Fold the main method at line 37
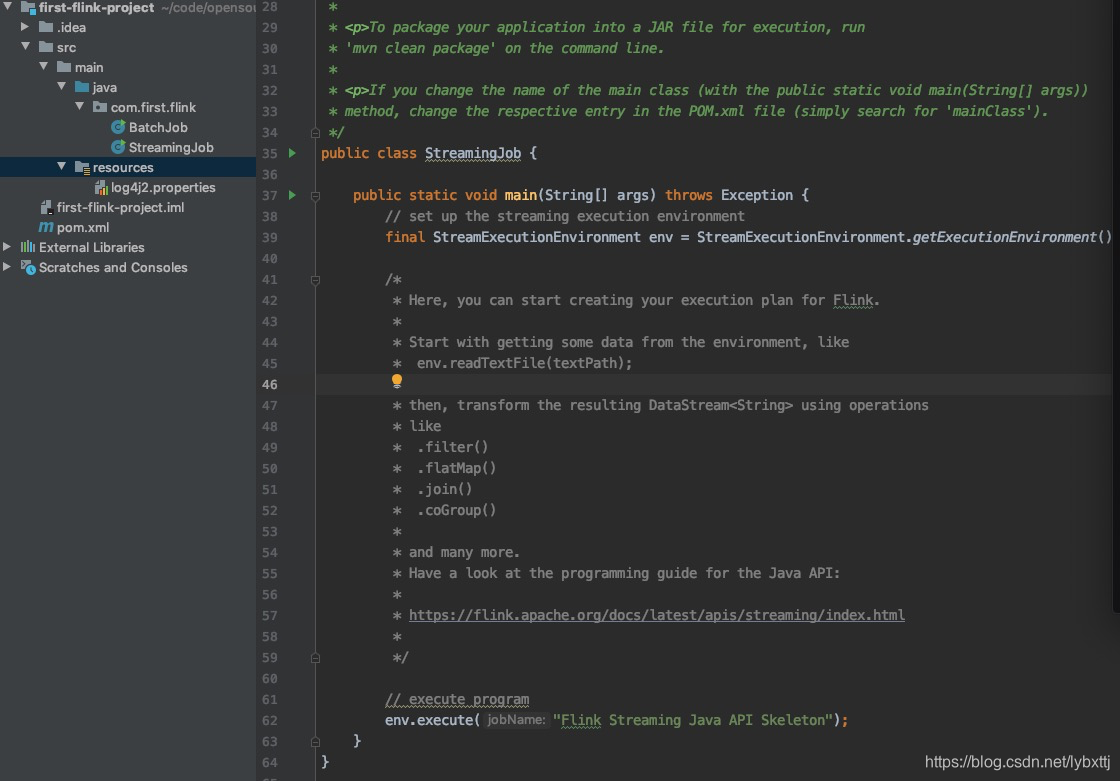 coord(315,196)
